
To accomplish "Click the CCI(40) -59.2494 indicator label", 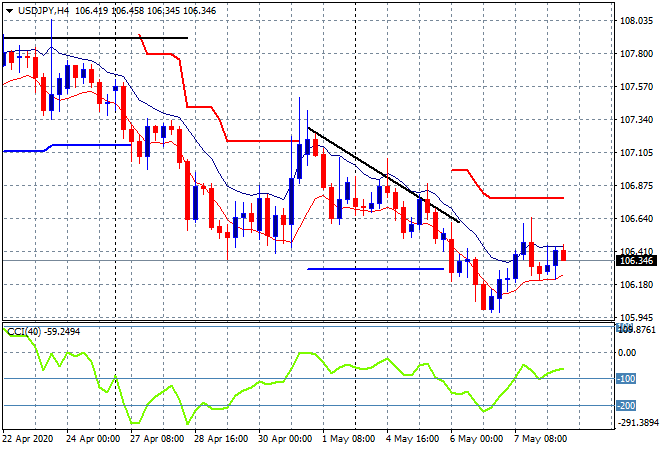I will [x=44, y=332].
